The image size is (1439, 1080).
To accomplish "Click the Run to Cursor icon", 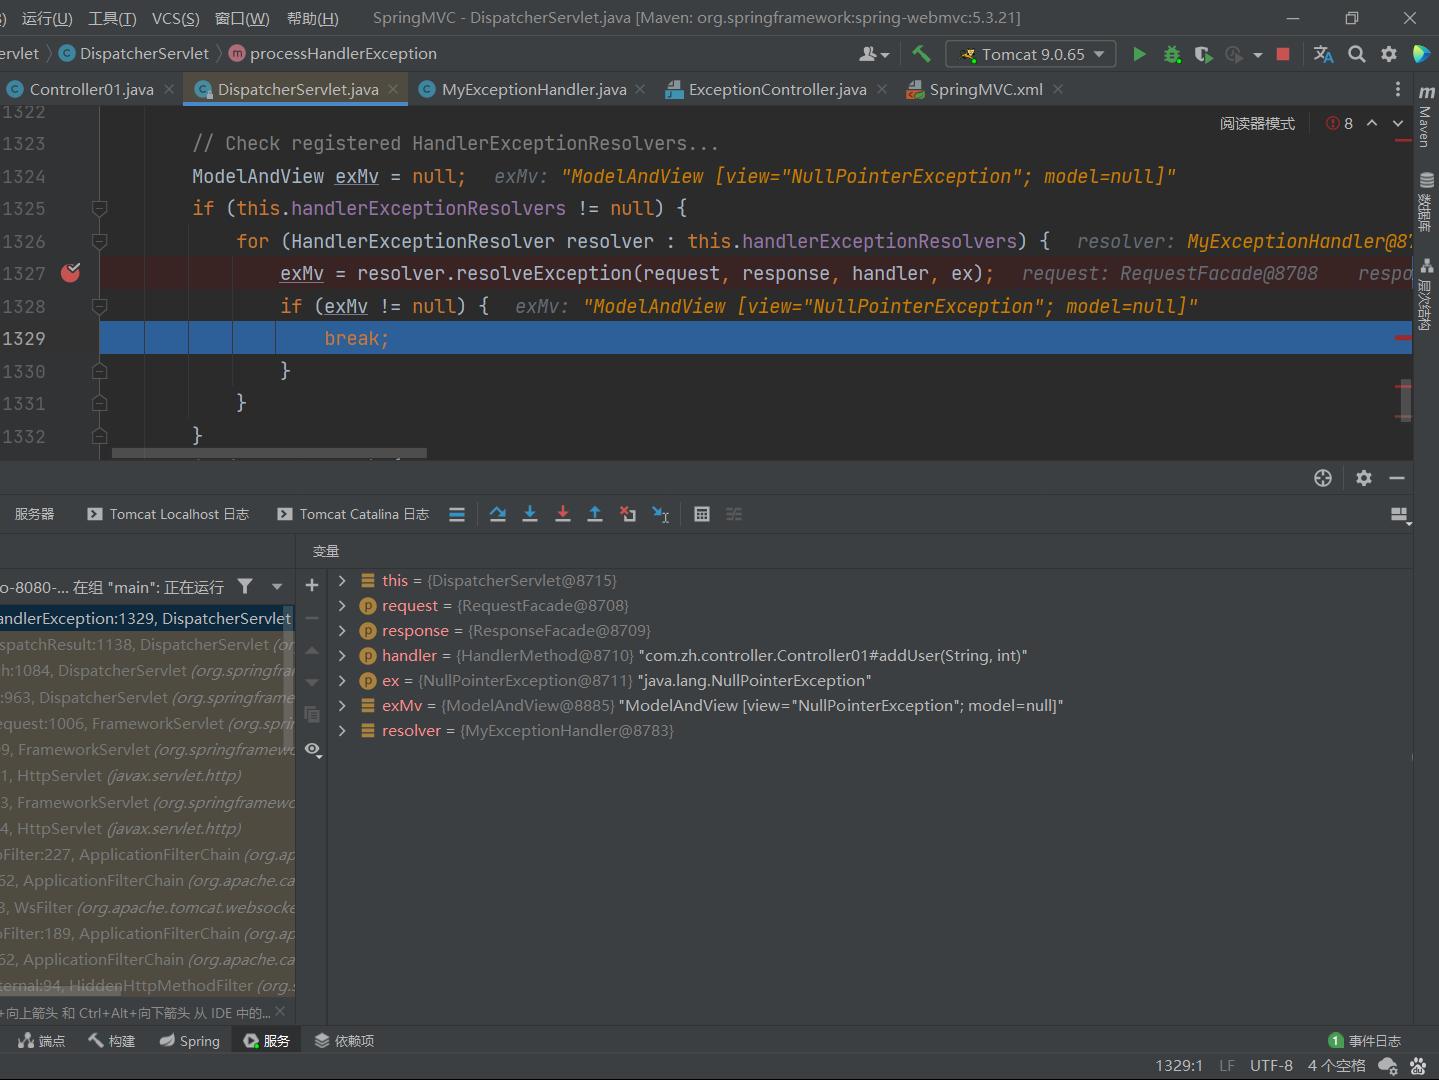I will tap(660, 514).
